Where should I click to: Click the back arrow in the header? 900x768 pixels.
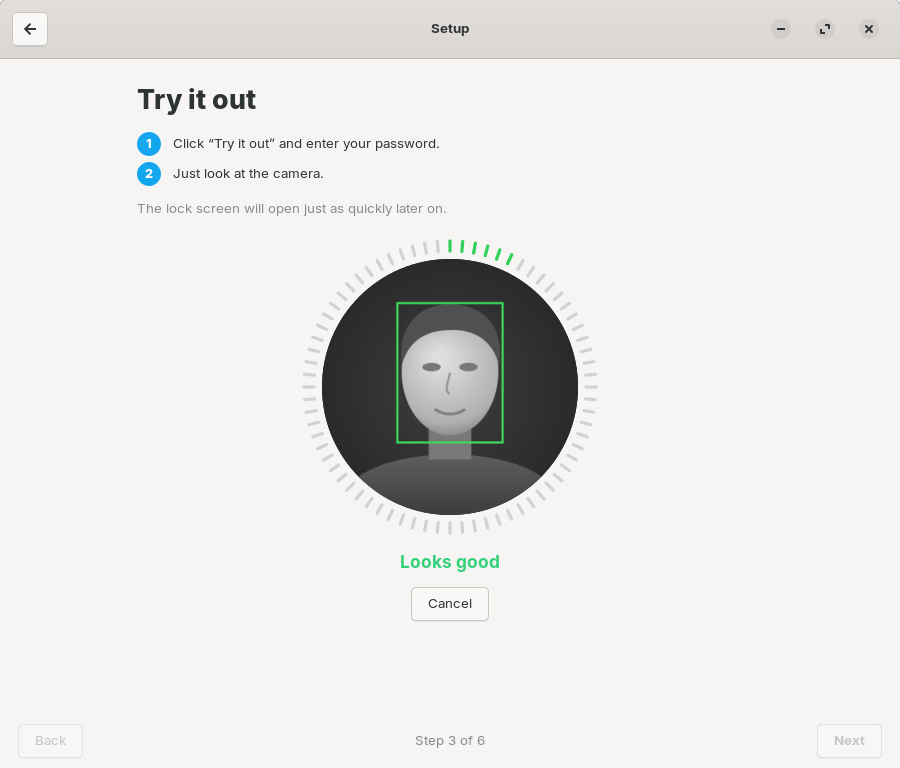tap(30, 29)
